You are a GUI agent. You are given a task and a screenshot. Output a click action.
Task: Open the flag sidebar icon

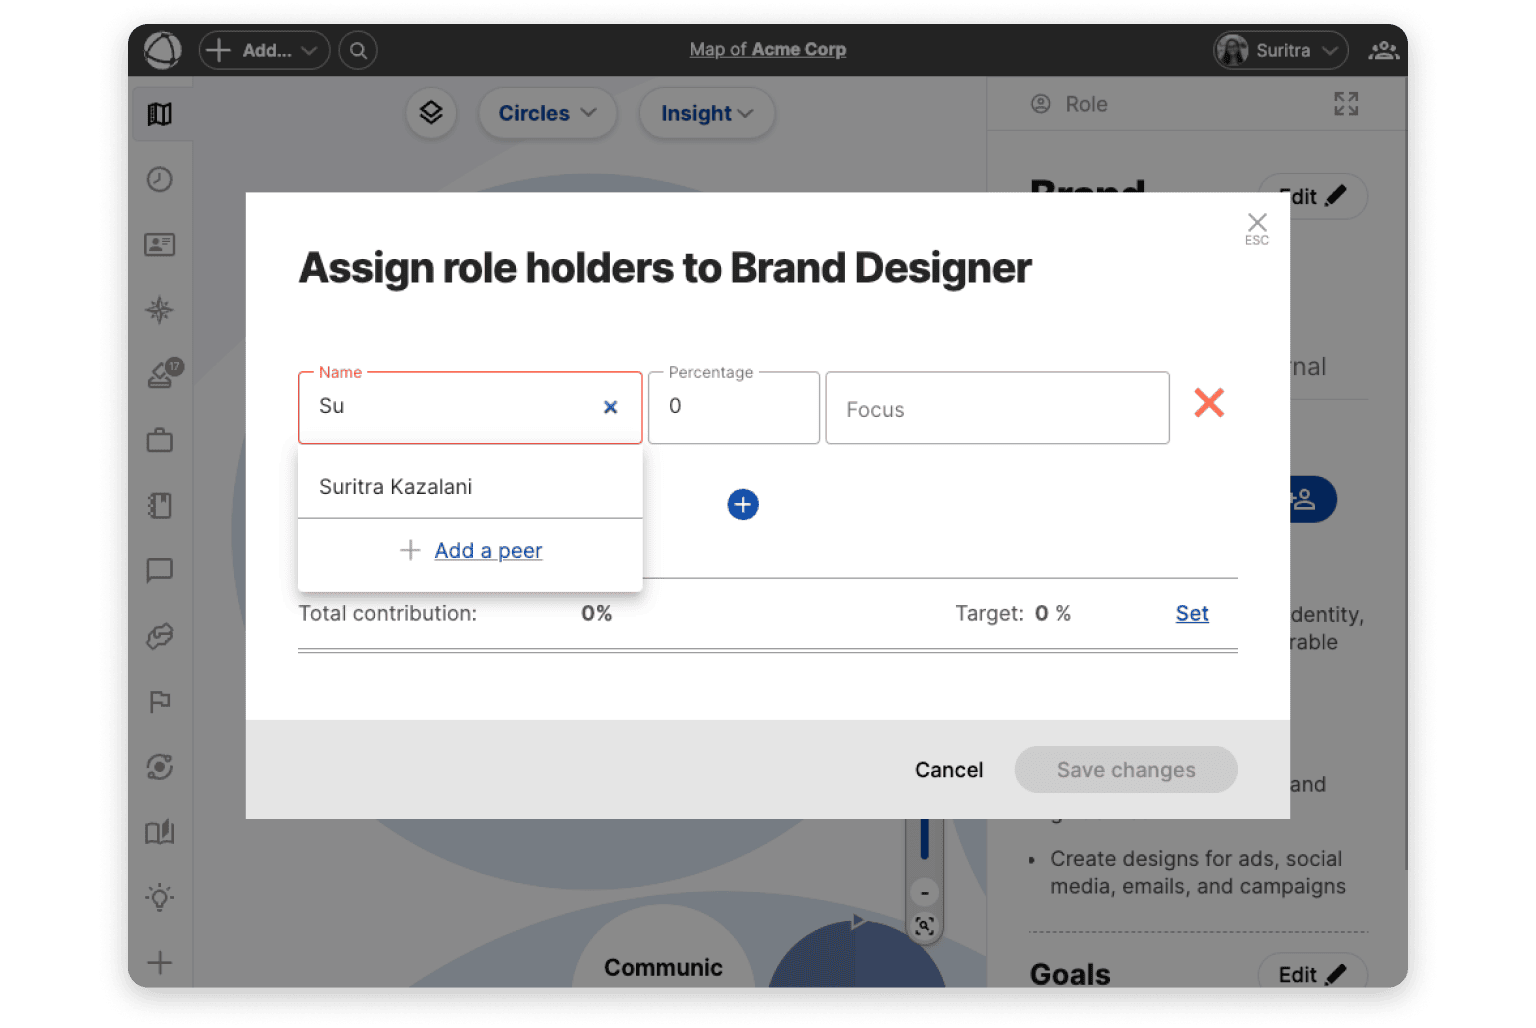pos(160,701)
